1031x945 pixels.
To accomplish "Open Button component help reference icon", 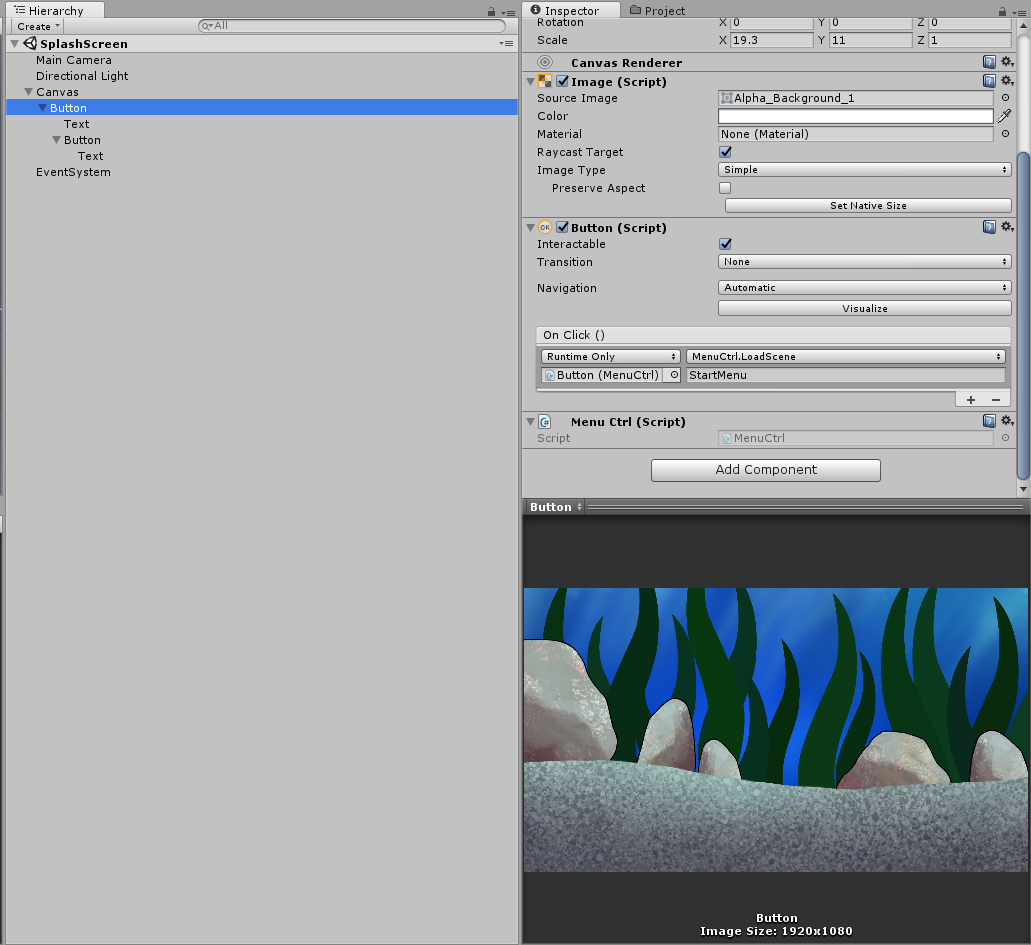I will [989, 227].
